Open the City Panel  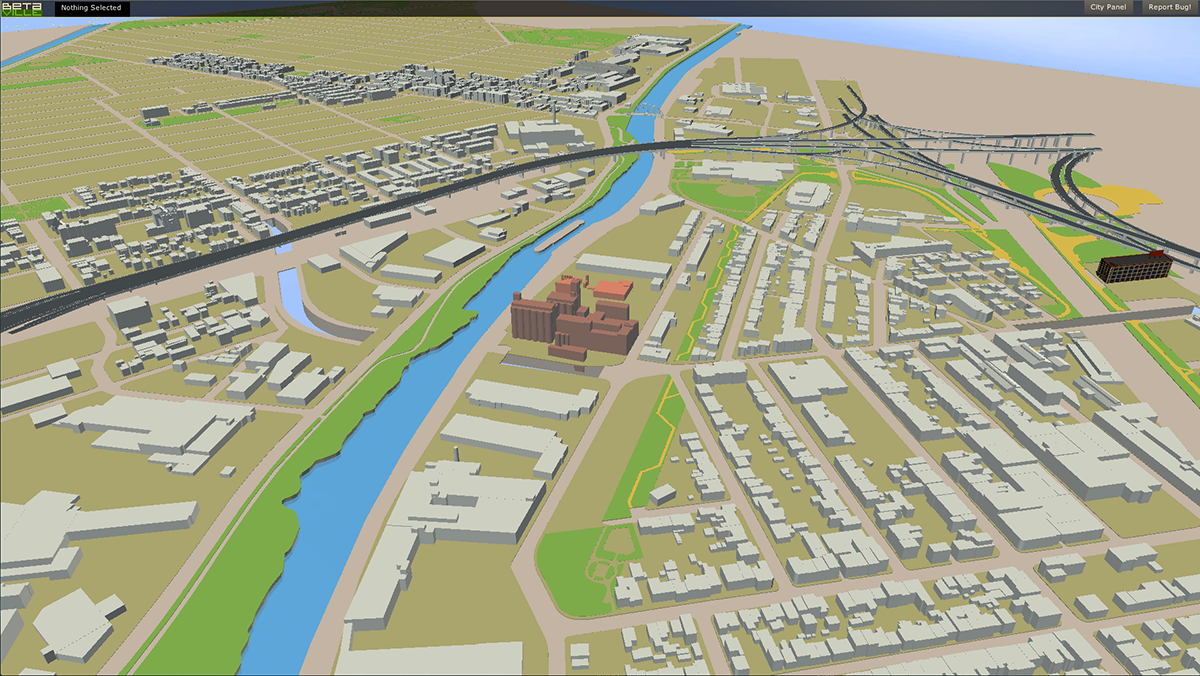click(x=1108, y=7)
